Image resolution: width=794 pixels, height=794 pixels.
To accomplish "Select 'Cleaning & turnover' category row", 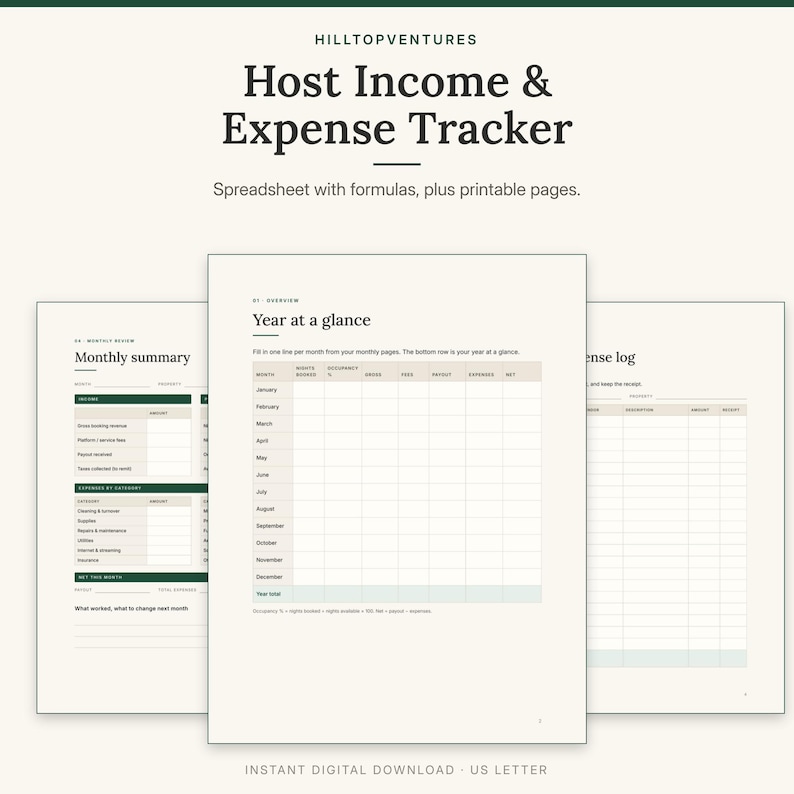I will tap(133, 511).
